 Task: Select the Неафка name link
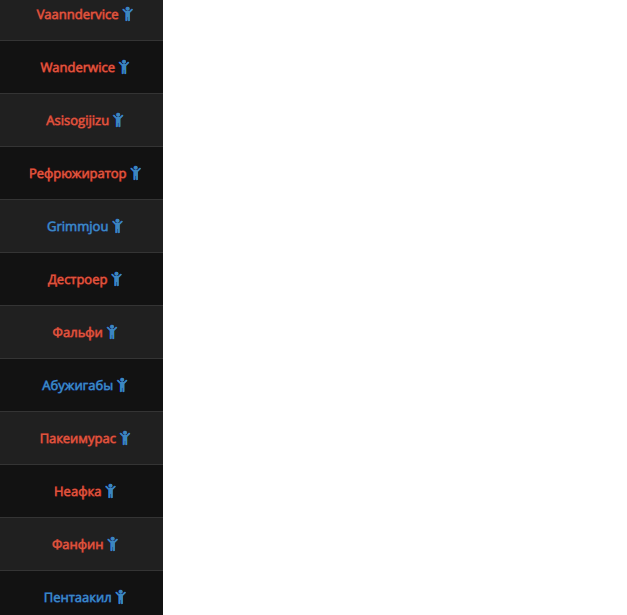point(78,492)
